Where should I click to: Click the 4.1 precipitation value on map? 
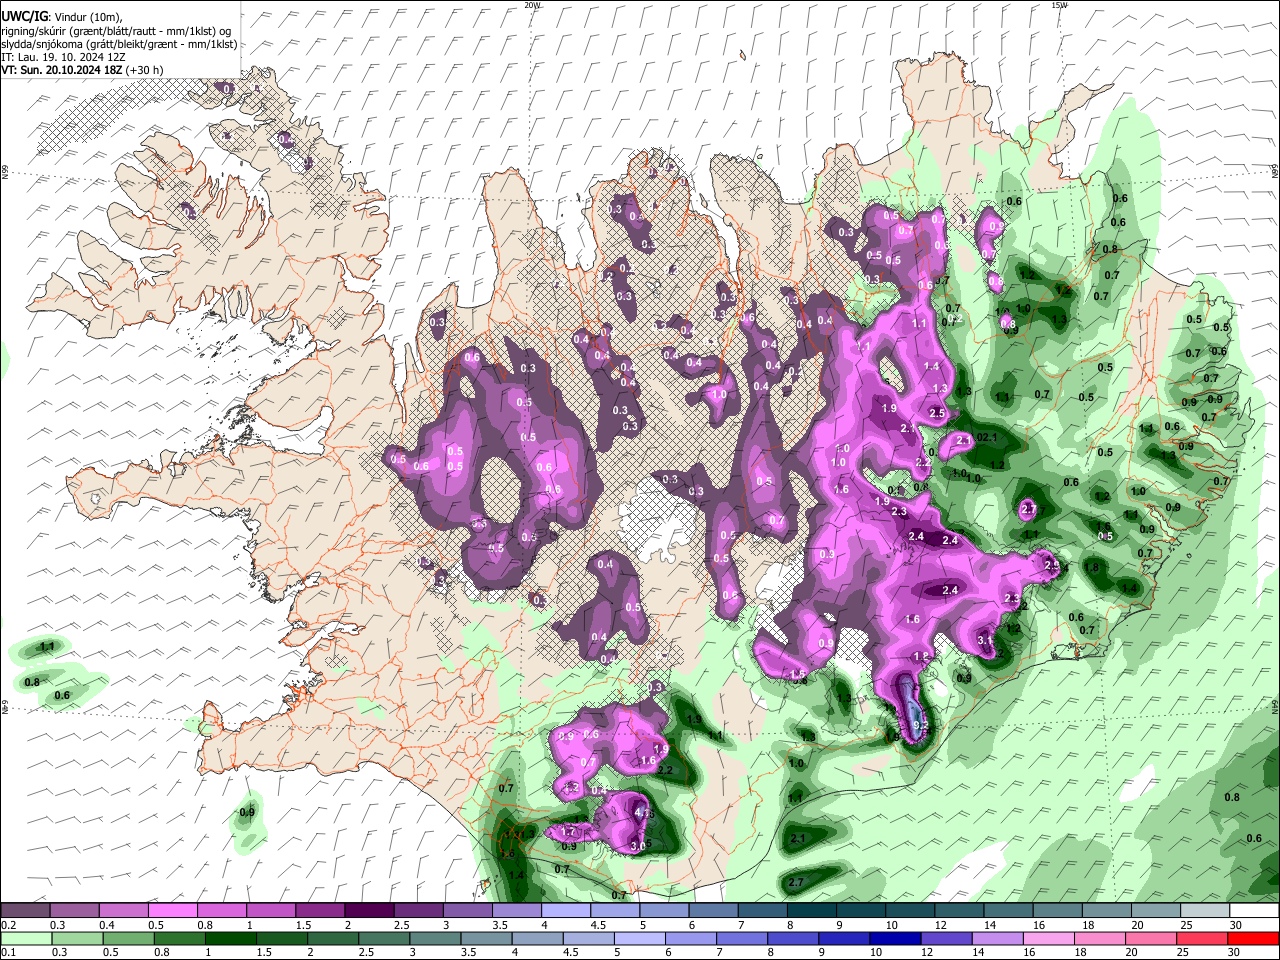pos(643,814)
